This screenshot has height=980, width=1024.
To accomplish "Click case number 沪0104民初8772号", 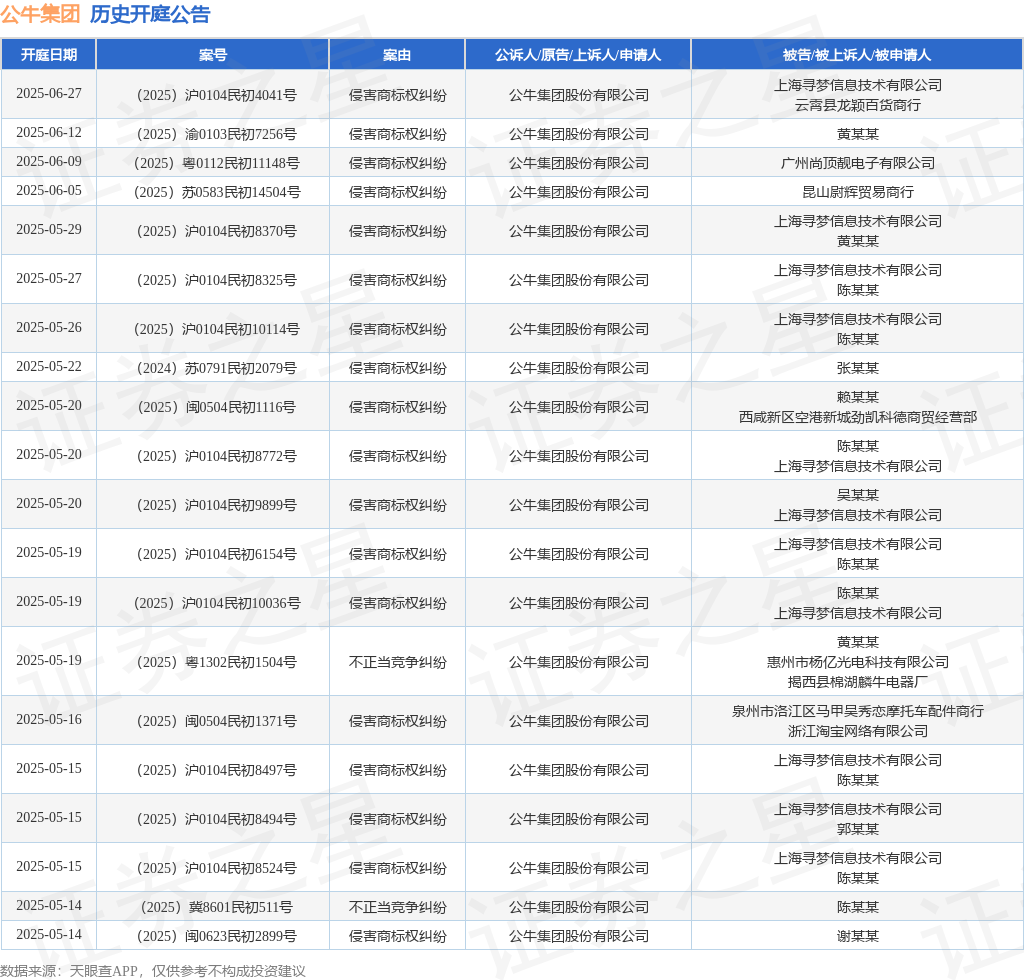I will [x=216, y=457].
